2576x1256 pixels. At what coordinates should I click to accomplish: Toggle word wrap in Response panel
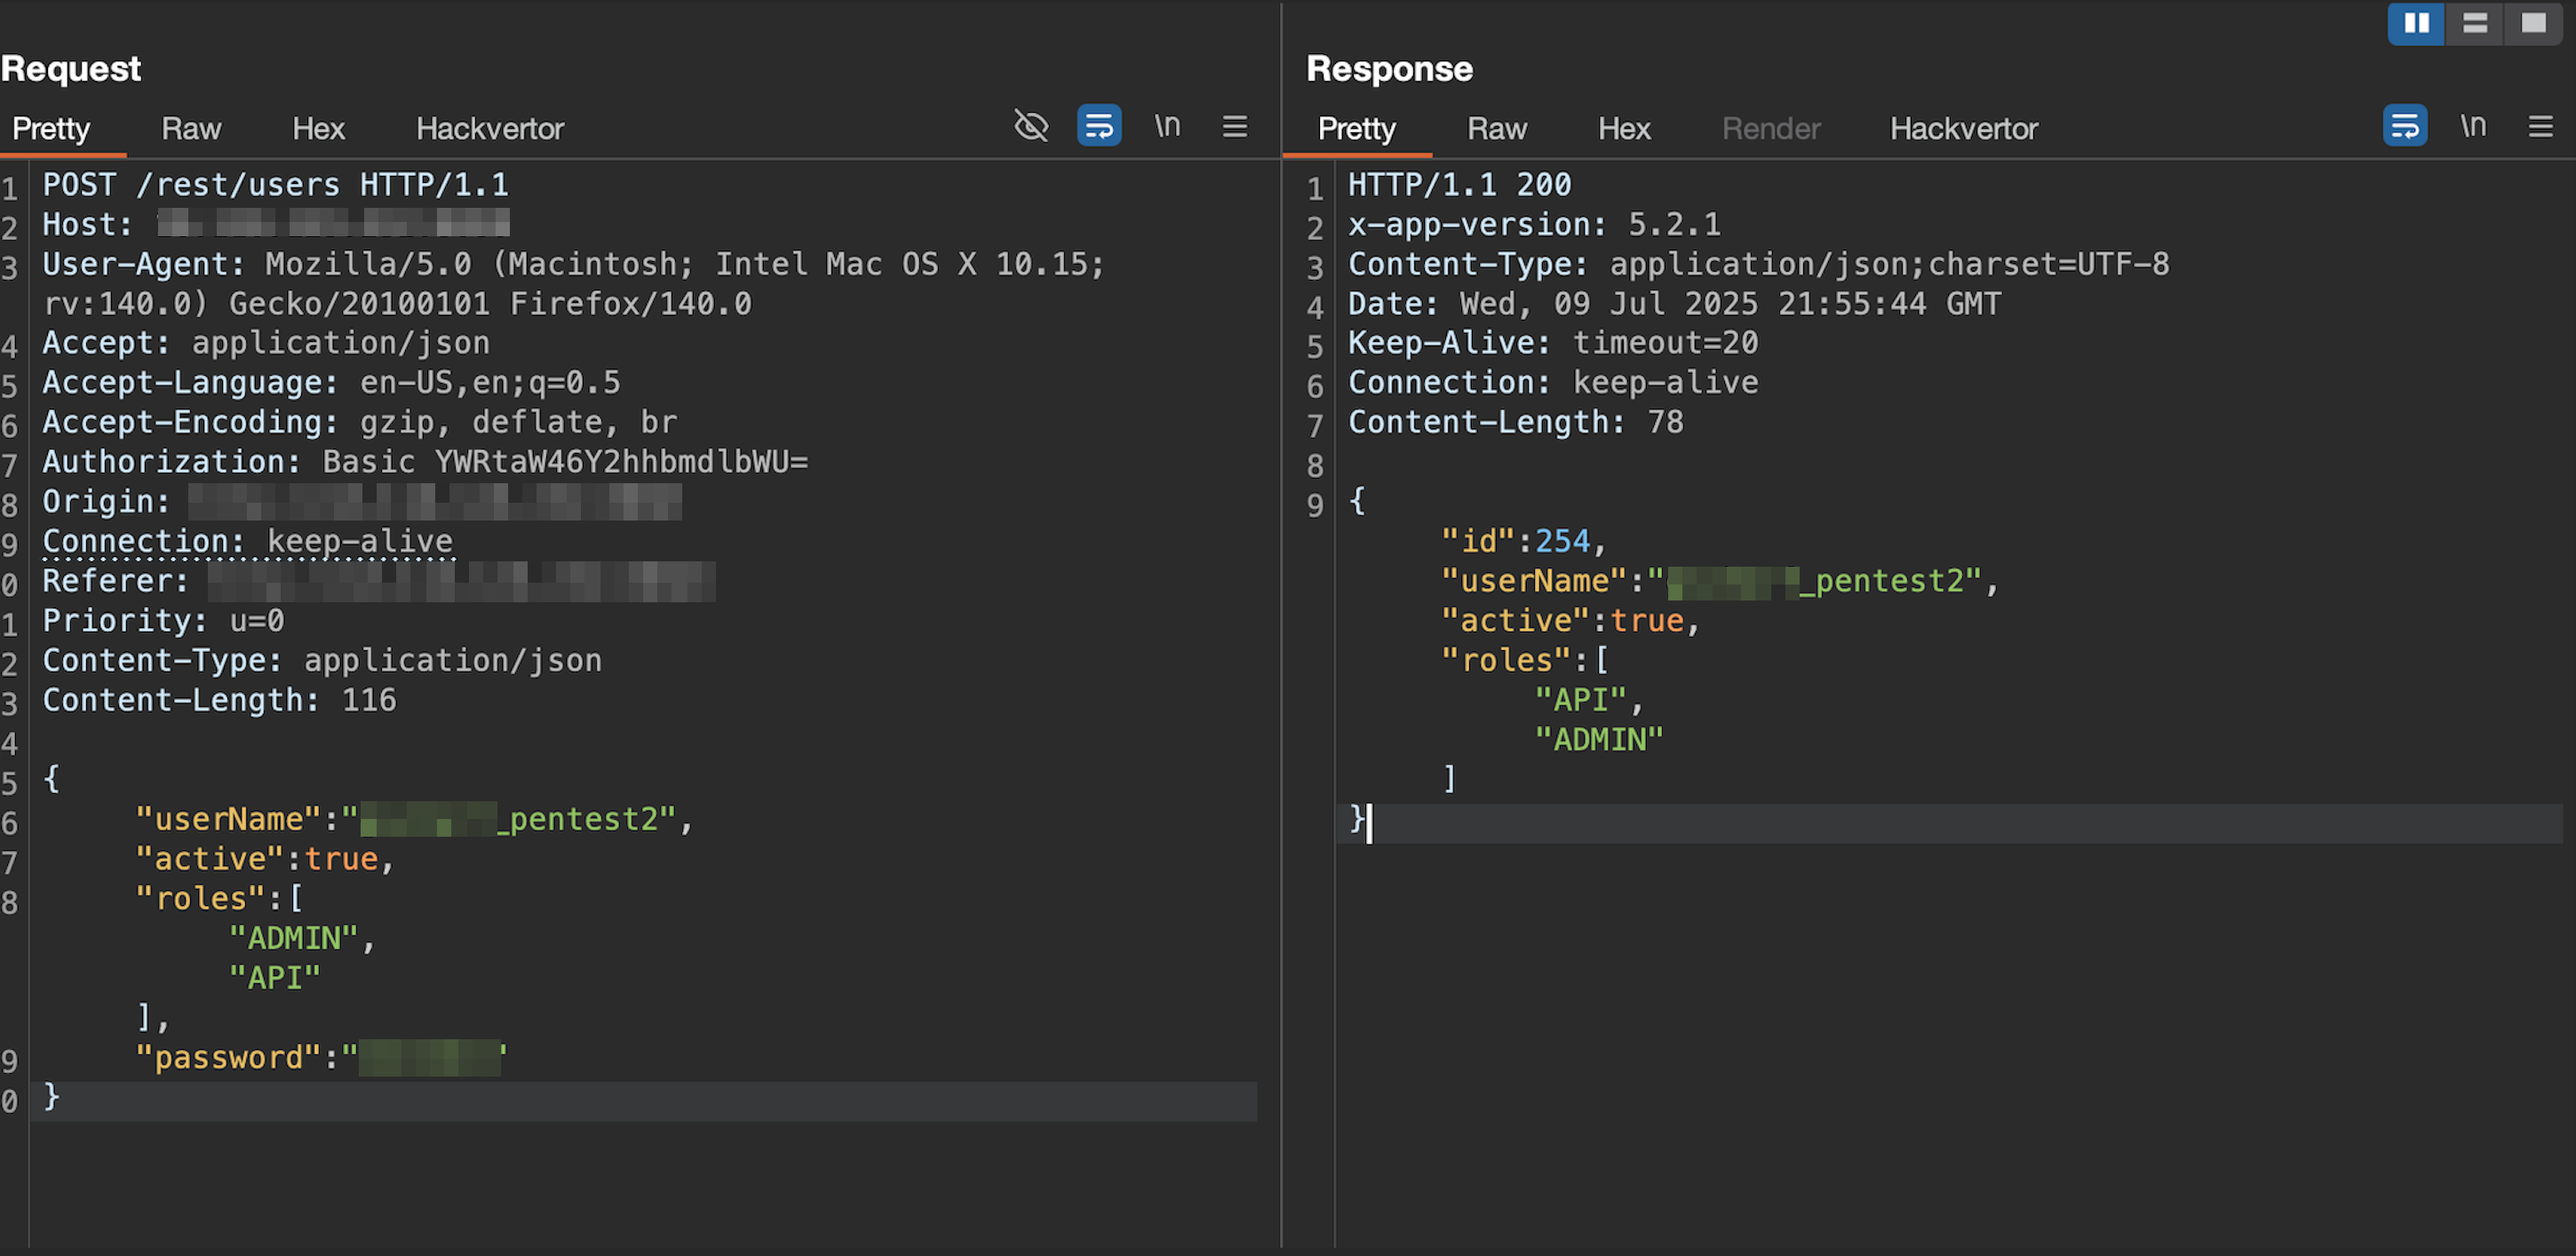coord(2404,126)
